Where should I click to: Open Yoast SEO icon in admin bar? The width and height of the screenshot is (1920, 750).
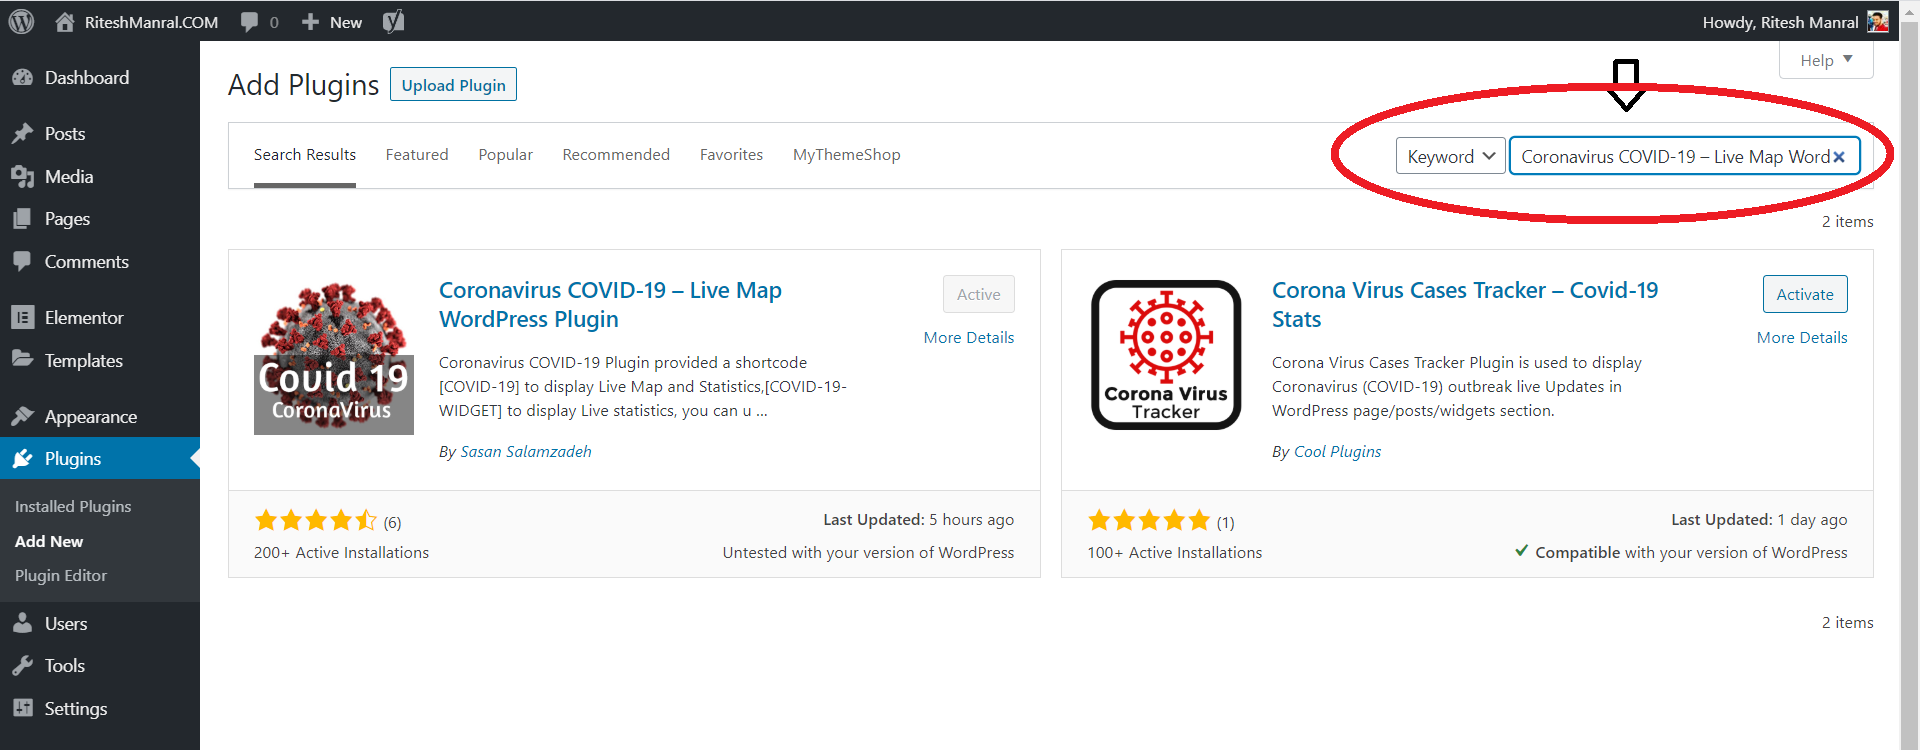pyautogui.click(x=394, y=21)
